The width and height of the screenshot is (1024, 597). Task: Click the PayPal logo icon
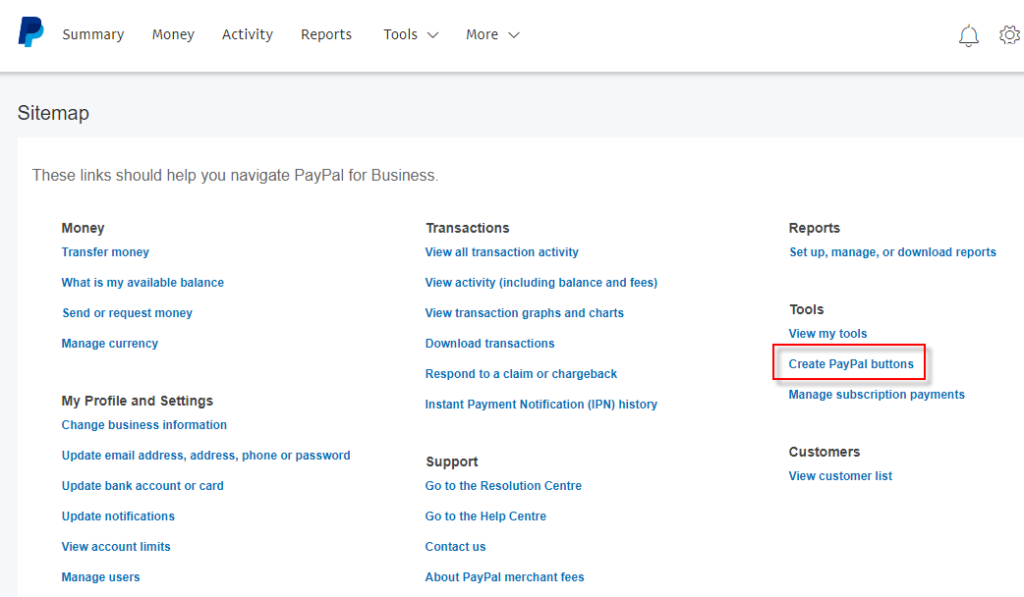pyautogui.click(x=31, y=32)
